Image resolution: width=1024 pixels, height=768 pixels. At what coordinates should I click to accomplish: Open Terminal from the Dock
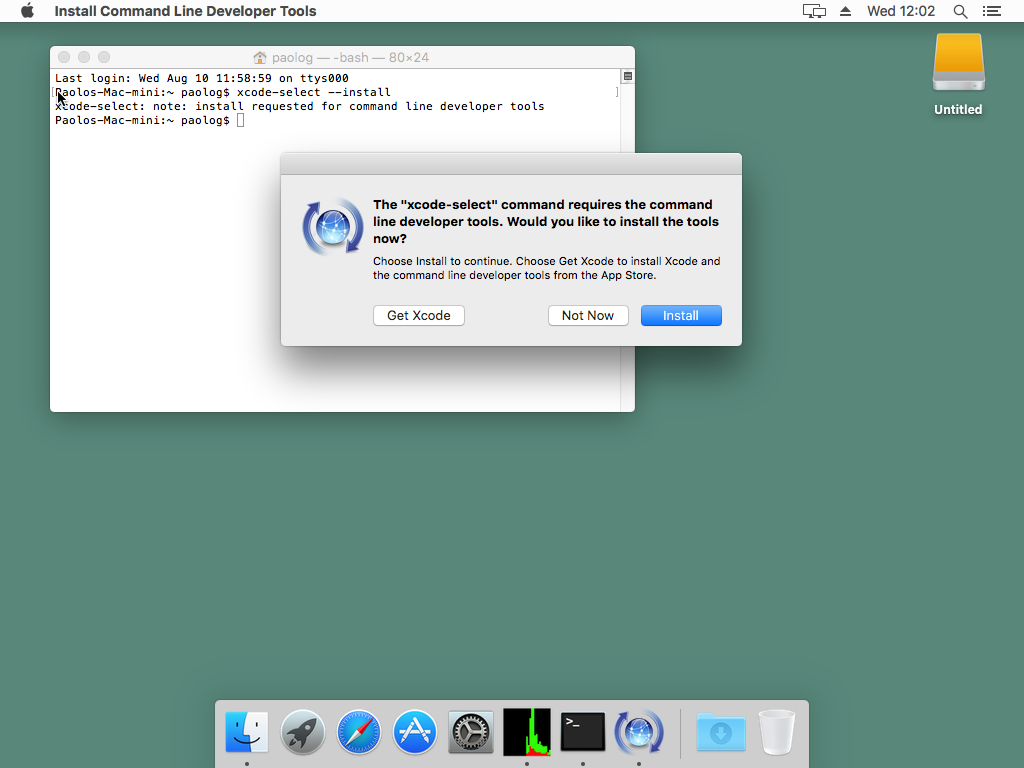tap(583, 732)
